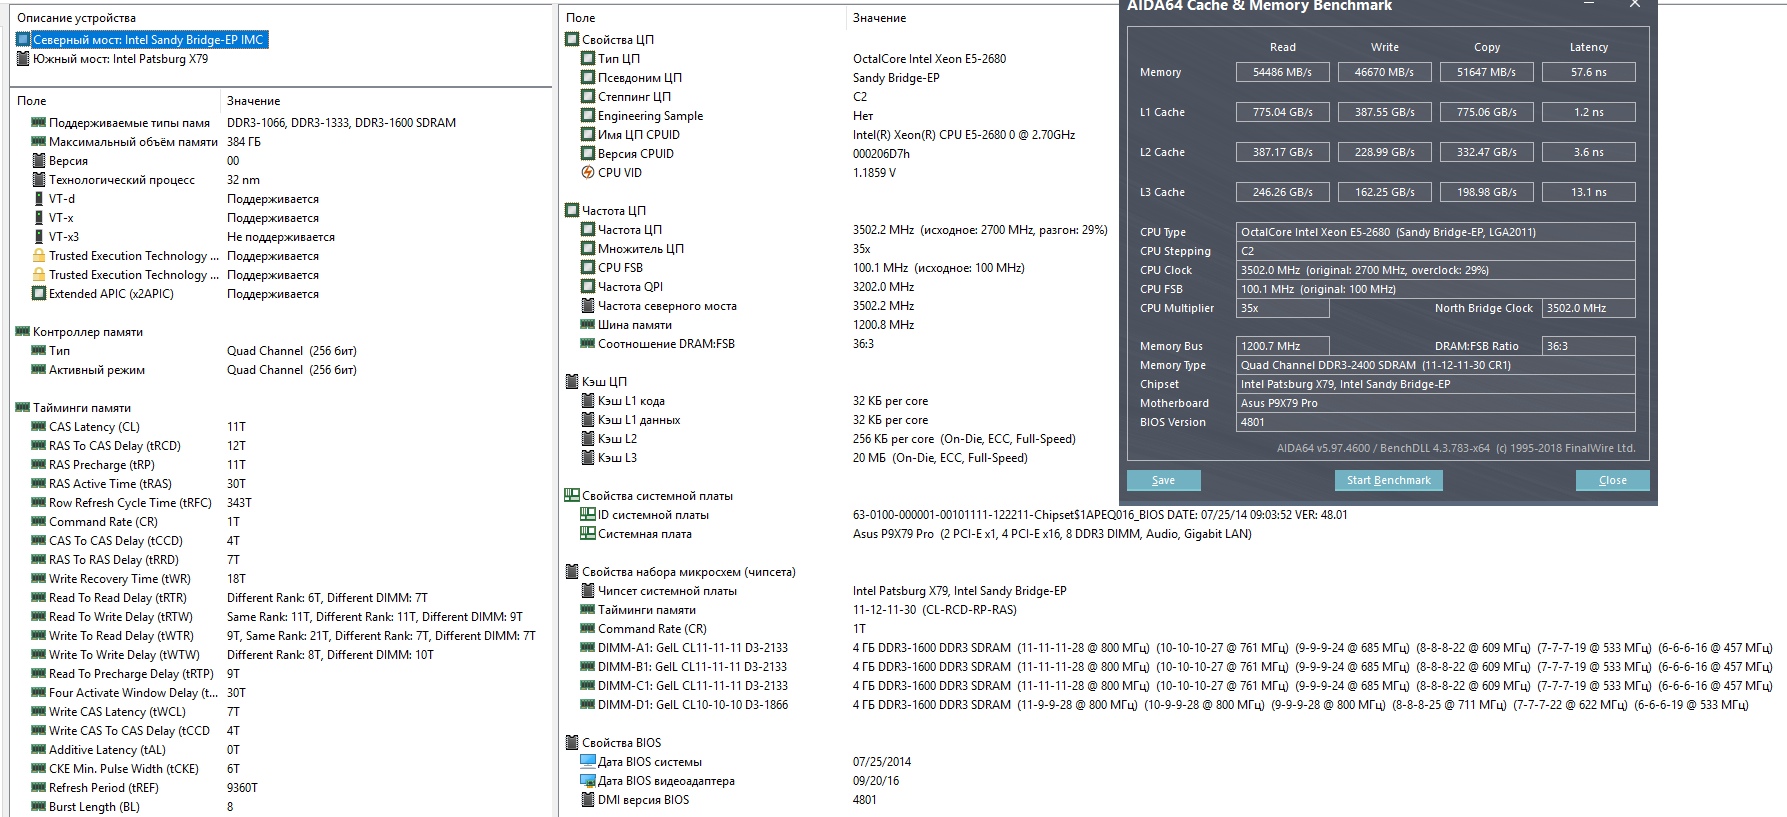The height and width of the screenshot is (817, 1787).
Task: Click the icon beside Burst Length (BL)
Action: (39, 807)
